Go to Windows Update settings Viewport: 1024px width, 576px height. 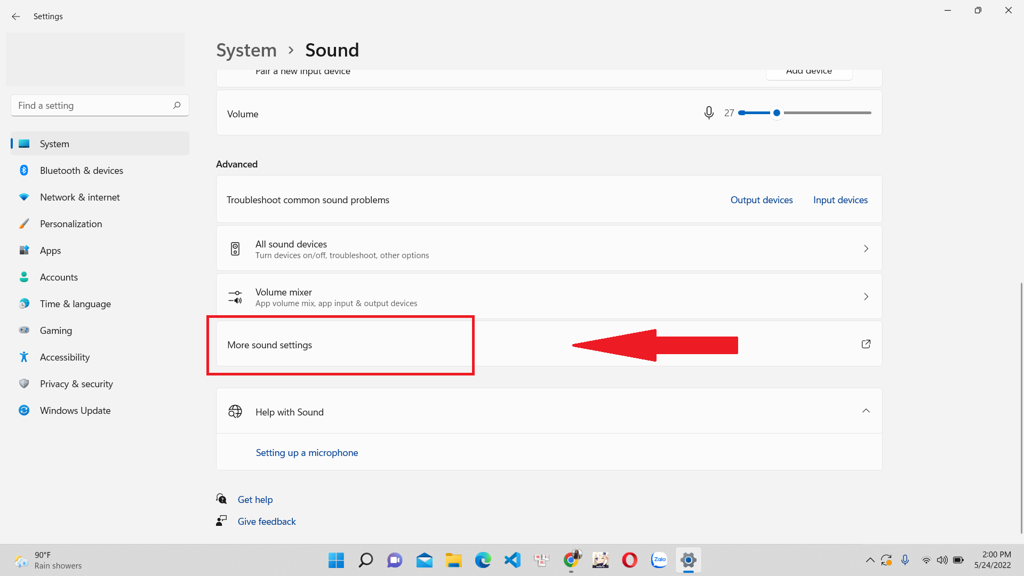(x=75, y=411)
